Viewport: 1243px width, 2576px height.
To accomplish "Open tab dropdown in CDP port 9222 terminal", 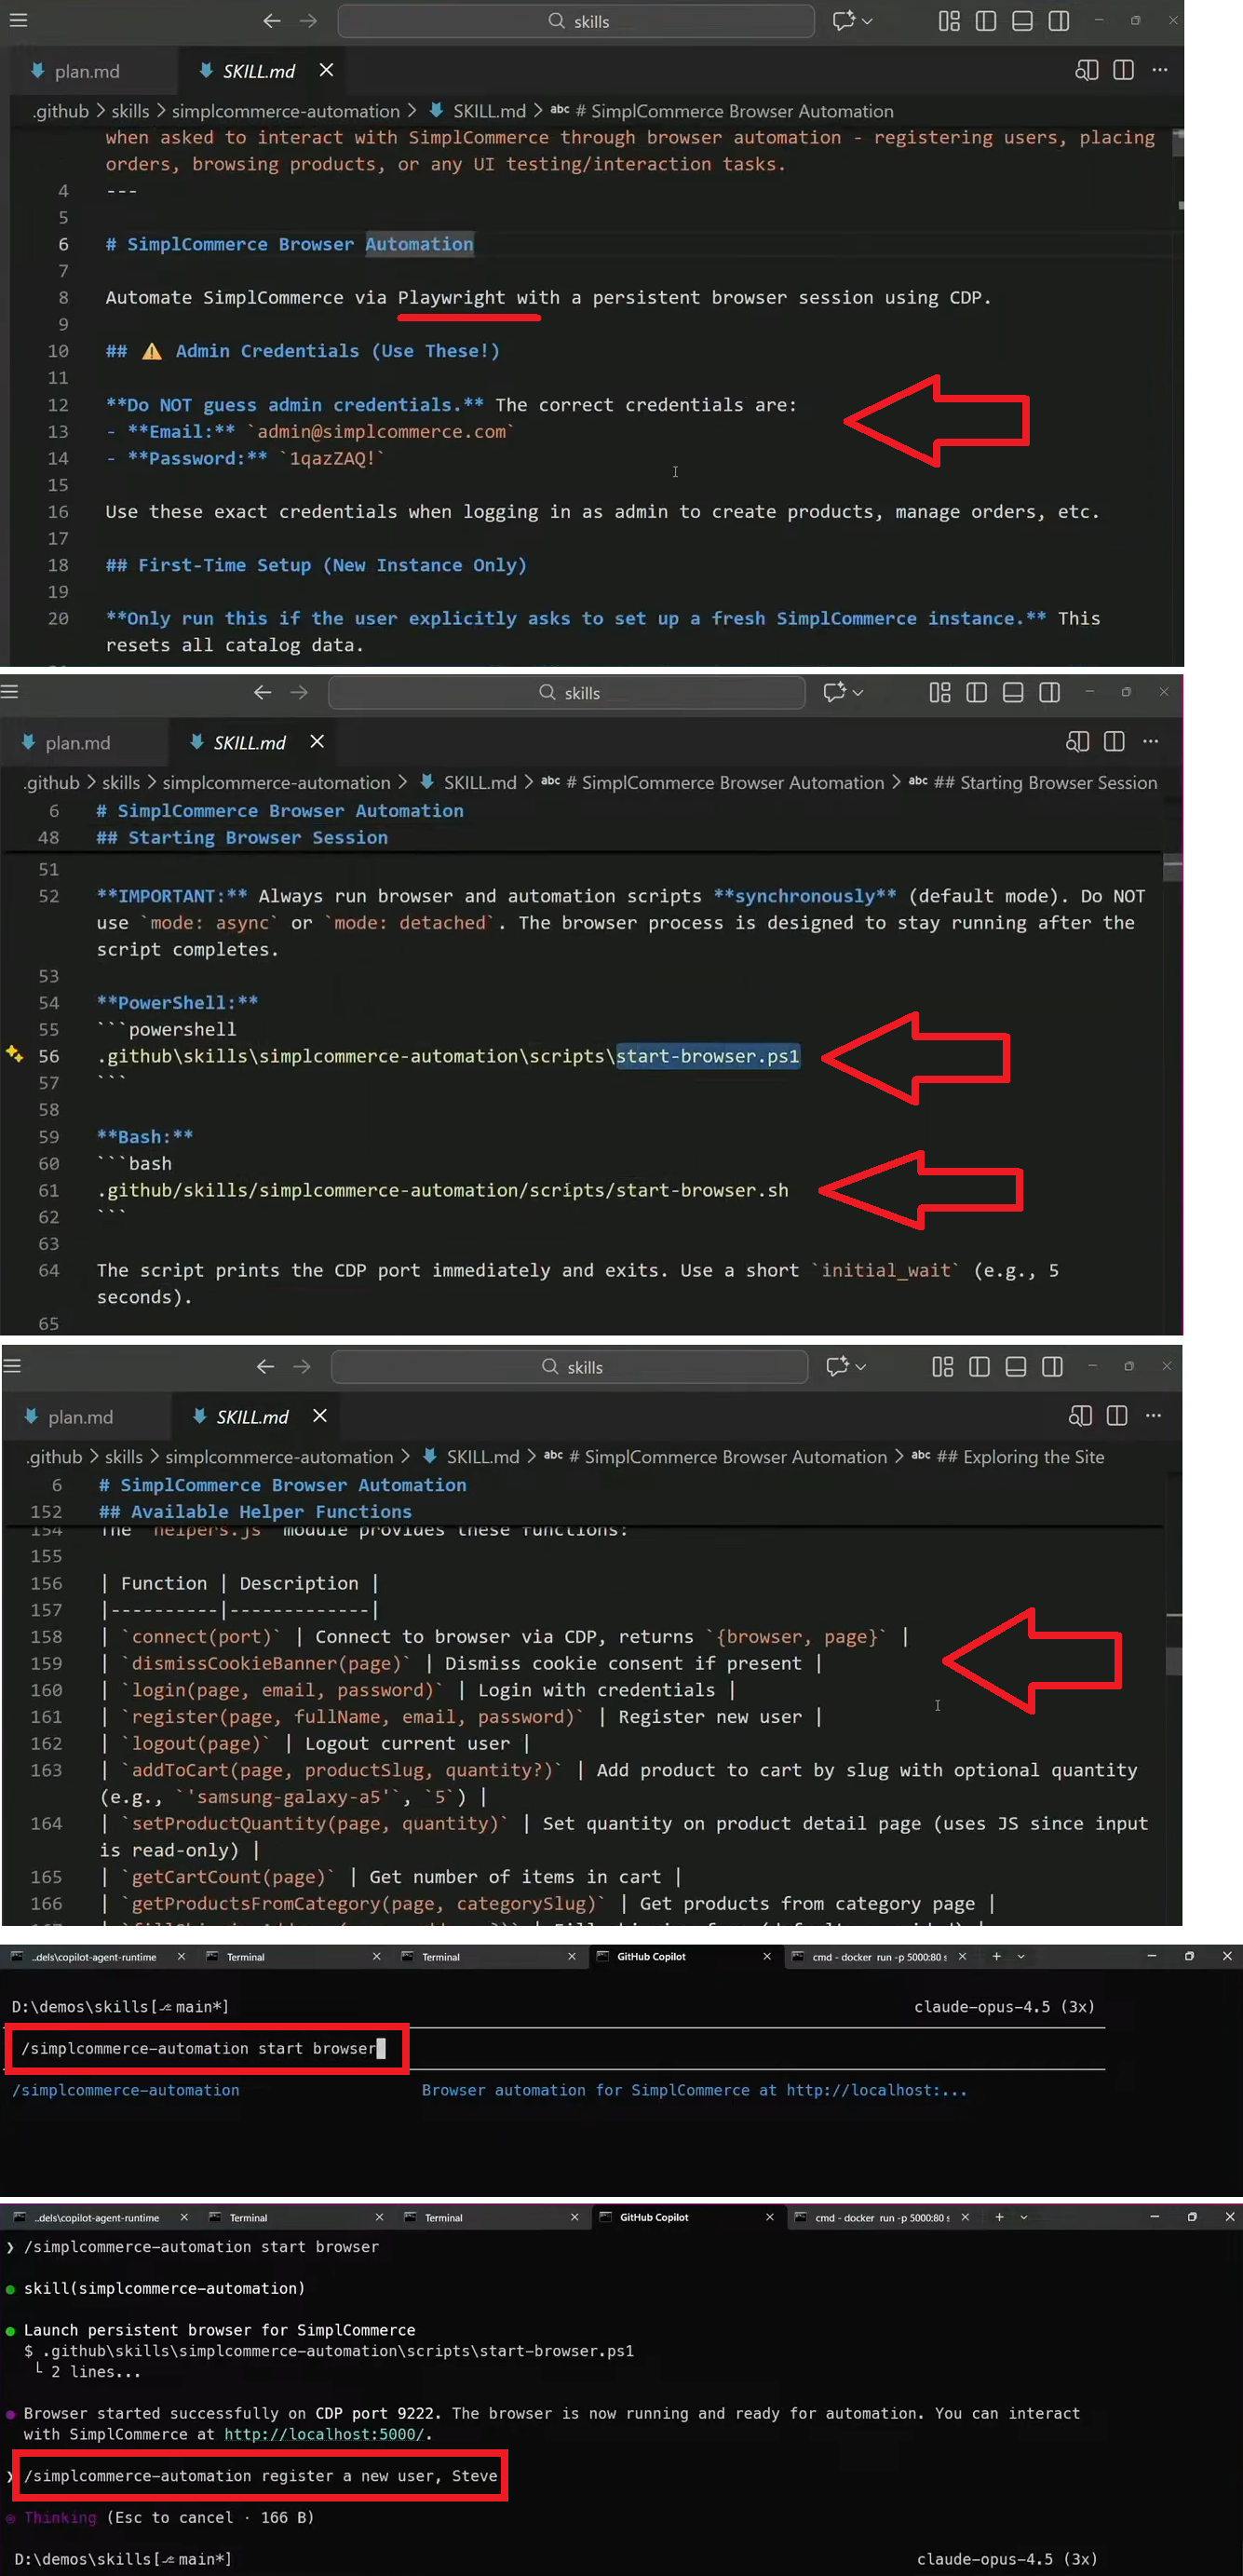I will tap(1024, 2217).
